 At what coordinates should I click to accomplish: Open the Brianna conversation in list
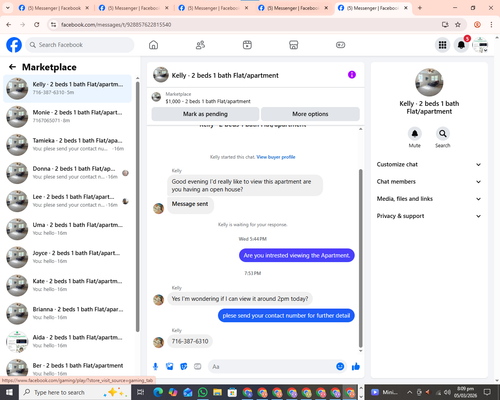(67, 313)
